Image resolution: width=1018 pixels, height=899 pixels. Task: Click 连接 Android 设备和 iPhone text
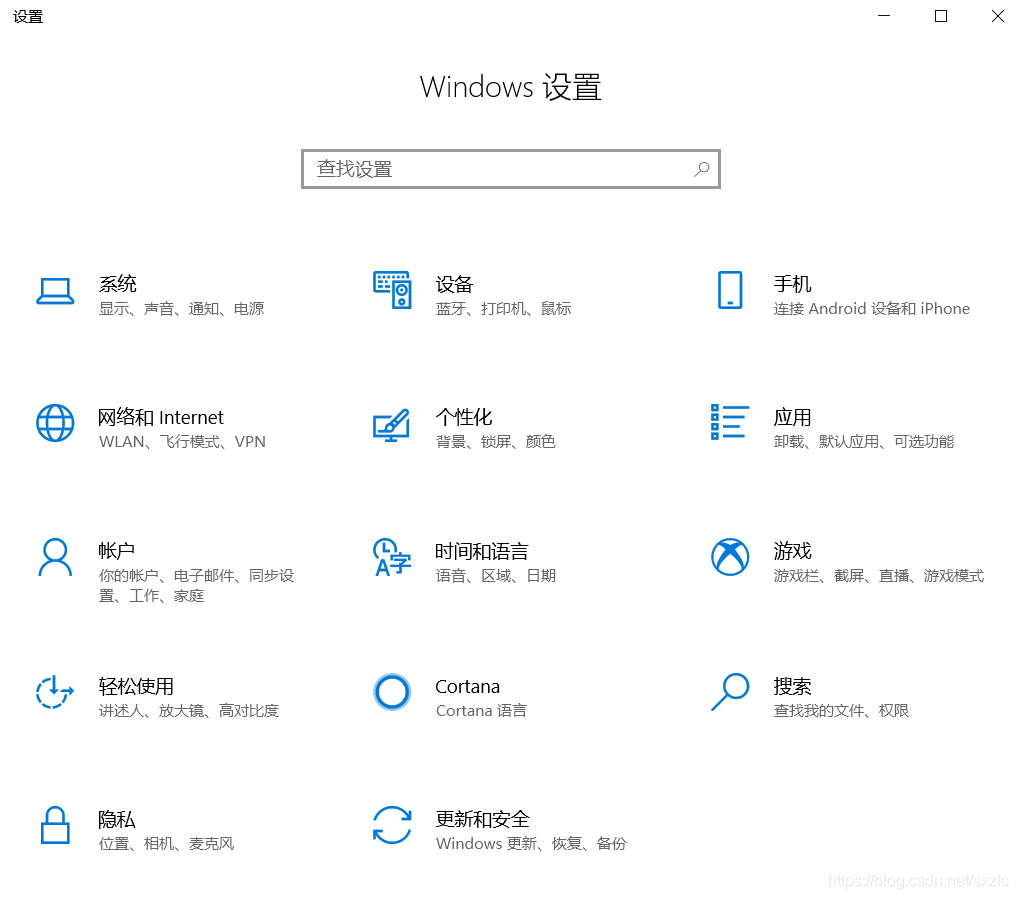872,309
